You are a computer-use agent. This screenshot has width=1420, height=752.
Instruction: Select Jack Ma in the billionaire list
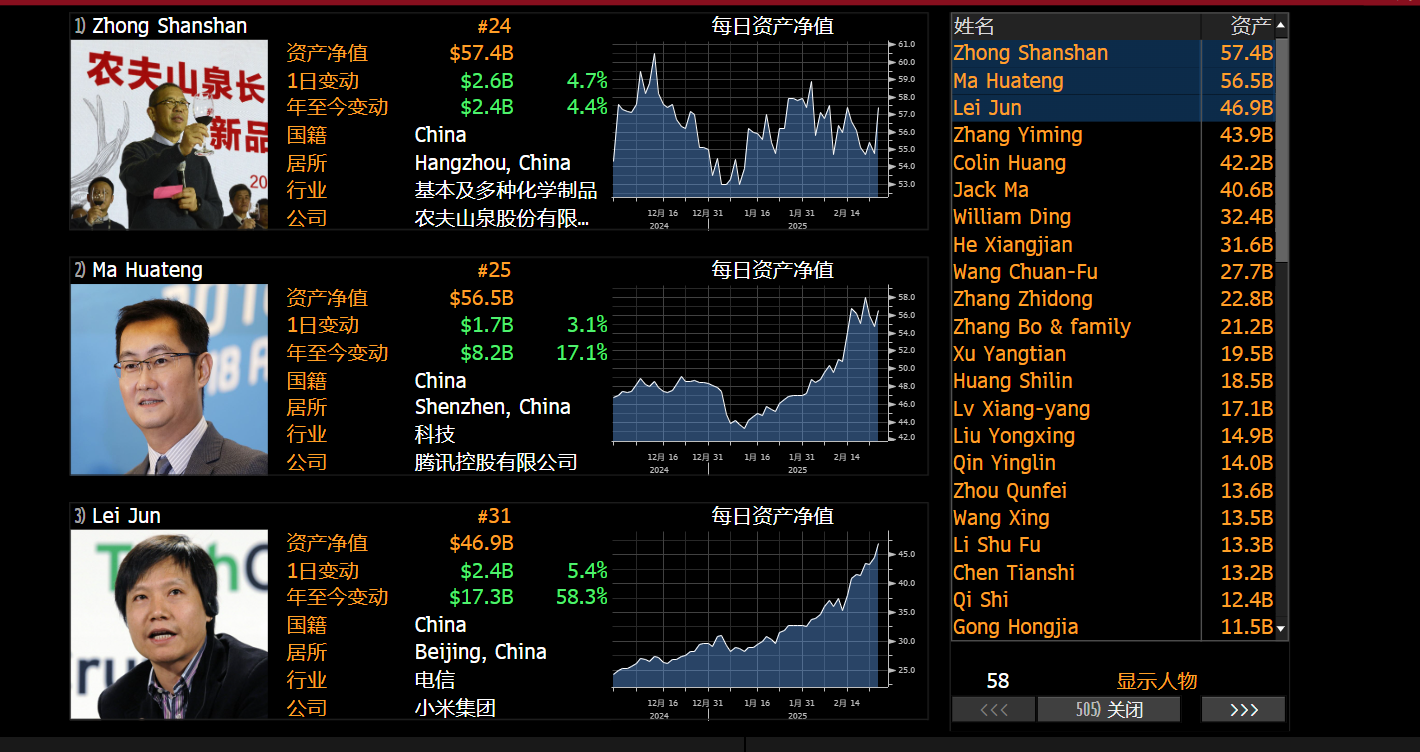(990, 190)
